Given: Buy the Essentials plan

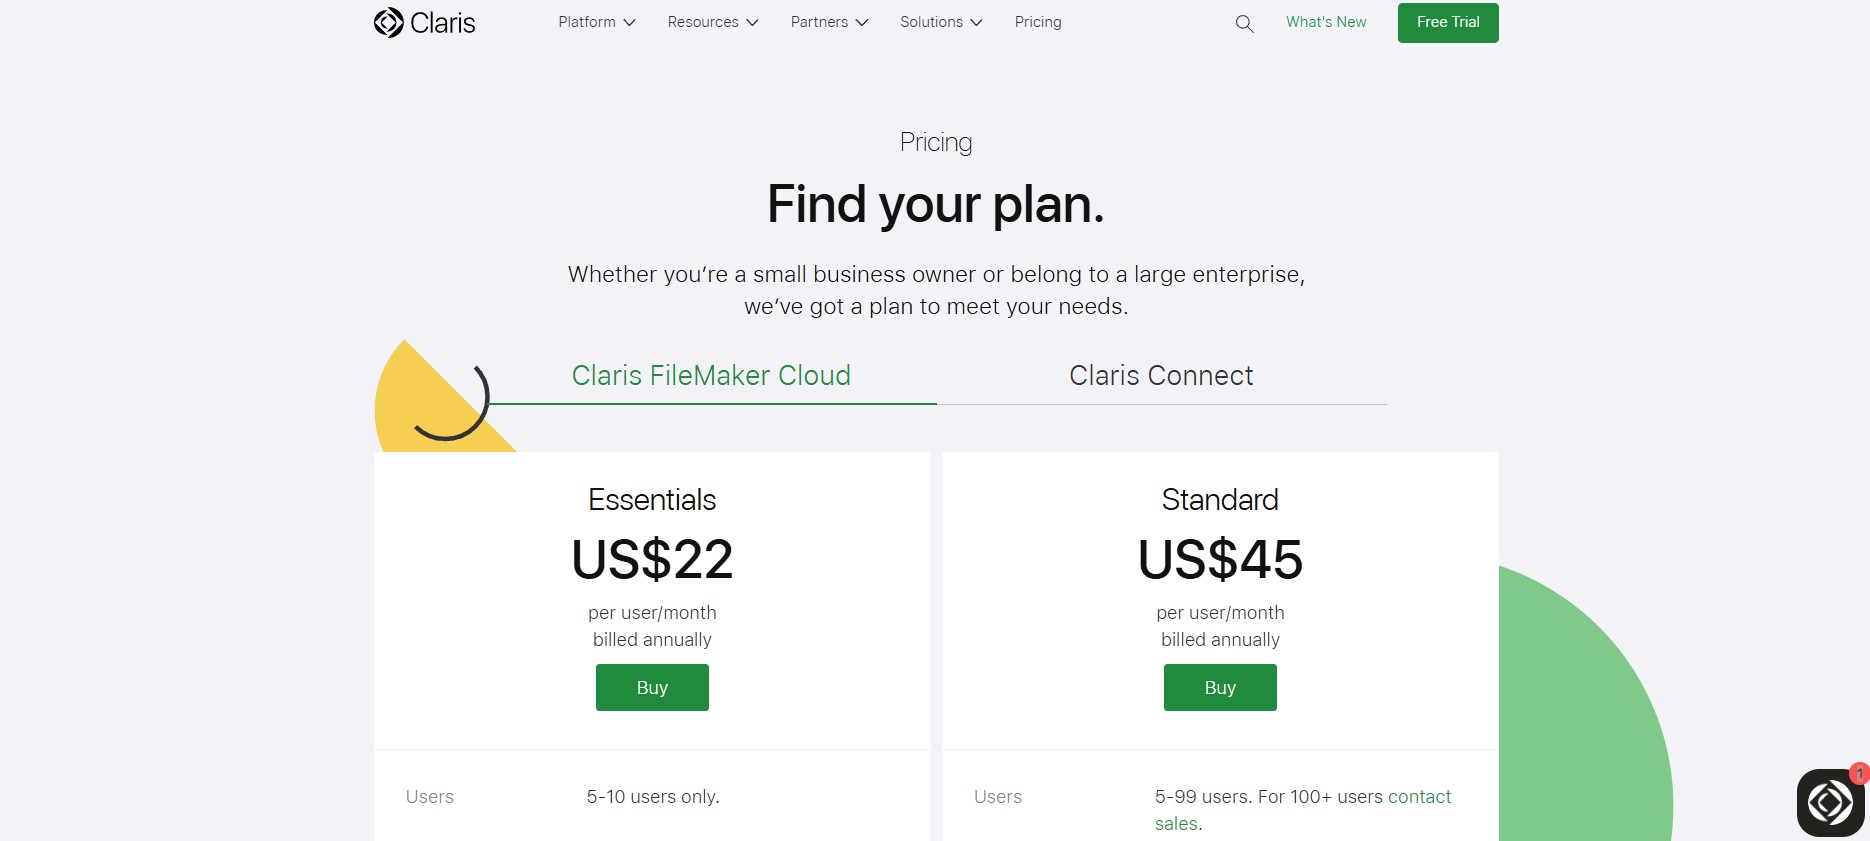Looking at the screenshot, I should [x=652, y=688].
